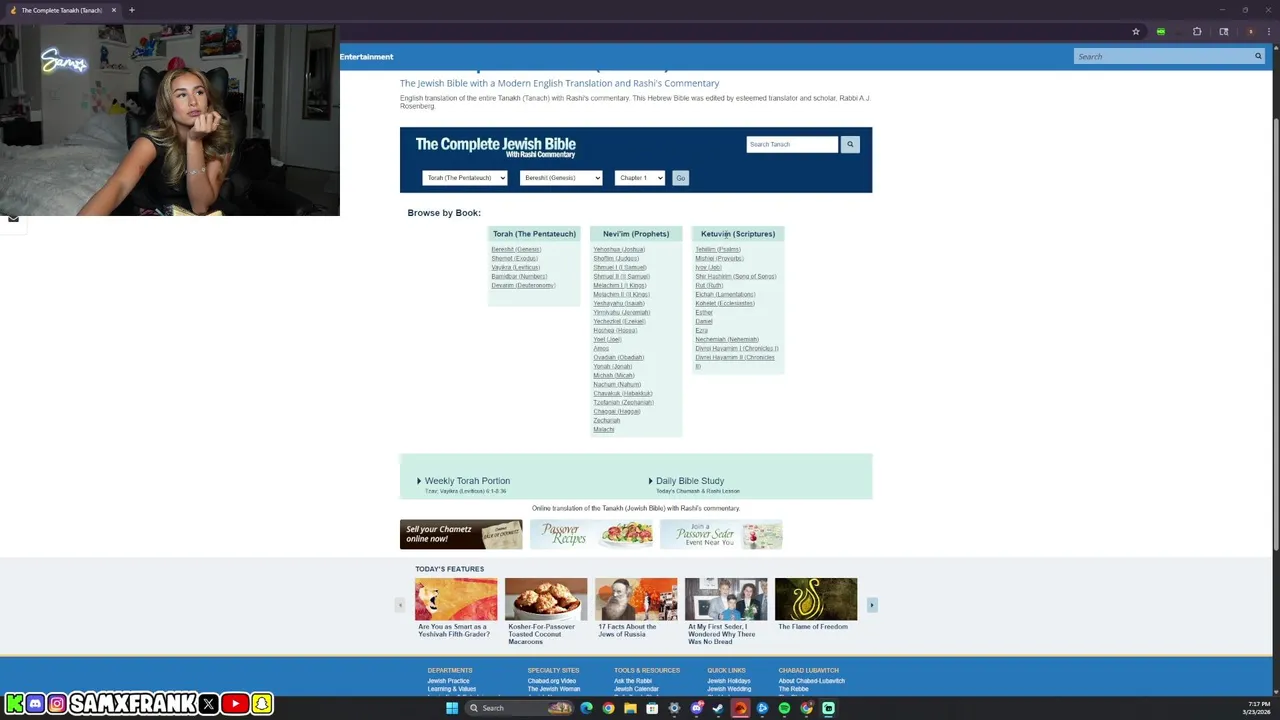Viewport: 1280px width, 720px height.
Task: Open Microsoft Edge from the taskbar
Action: [586, 708]
